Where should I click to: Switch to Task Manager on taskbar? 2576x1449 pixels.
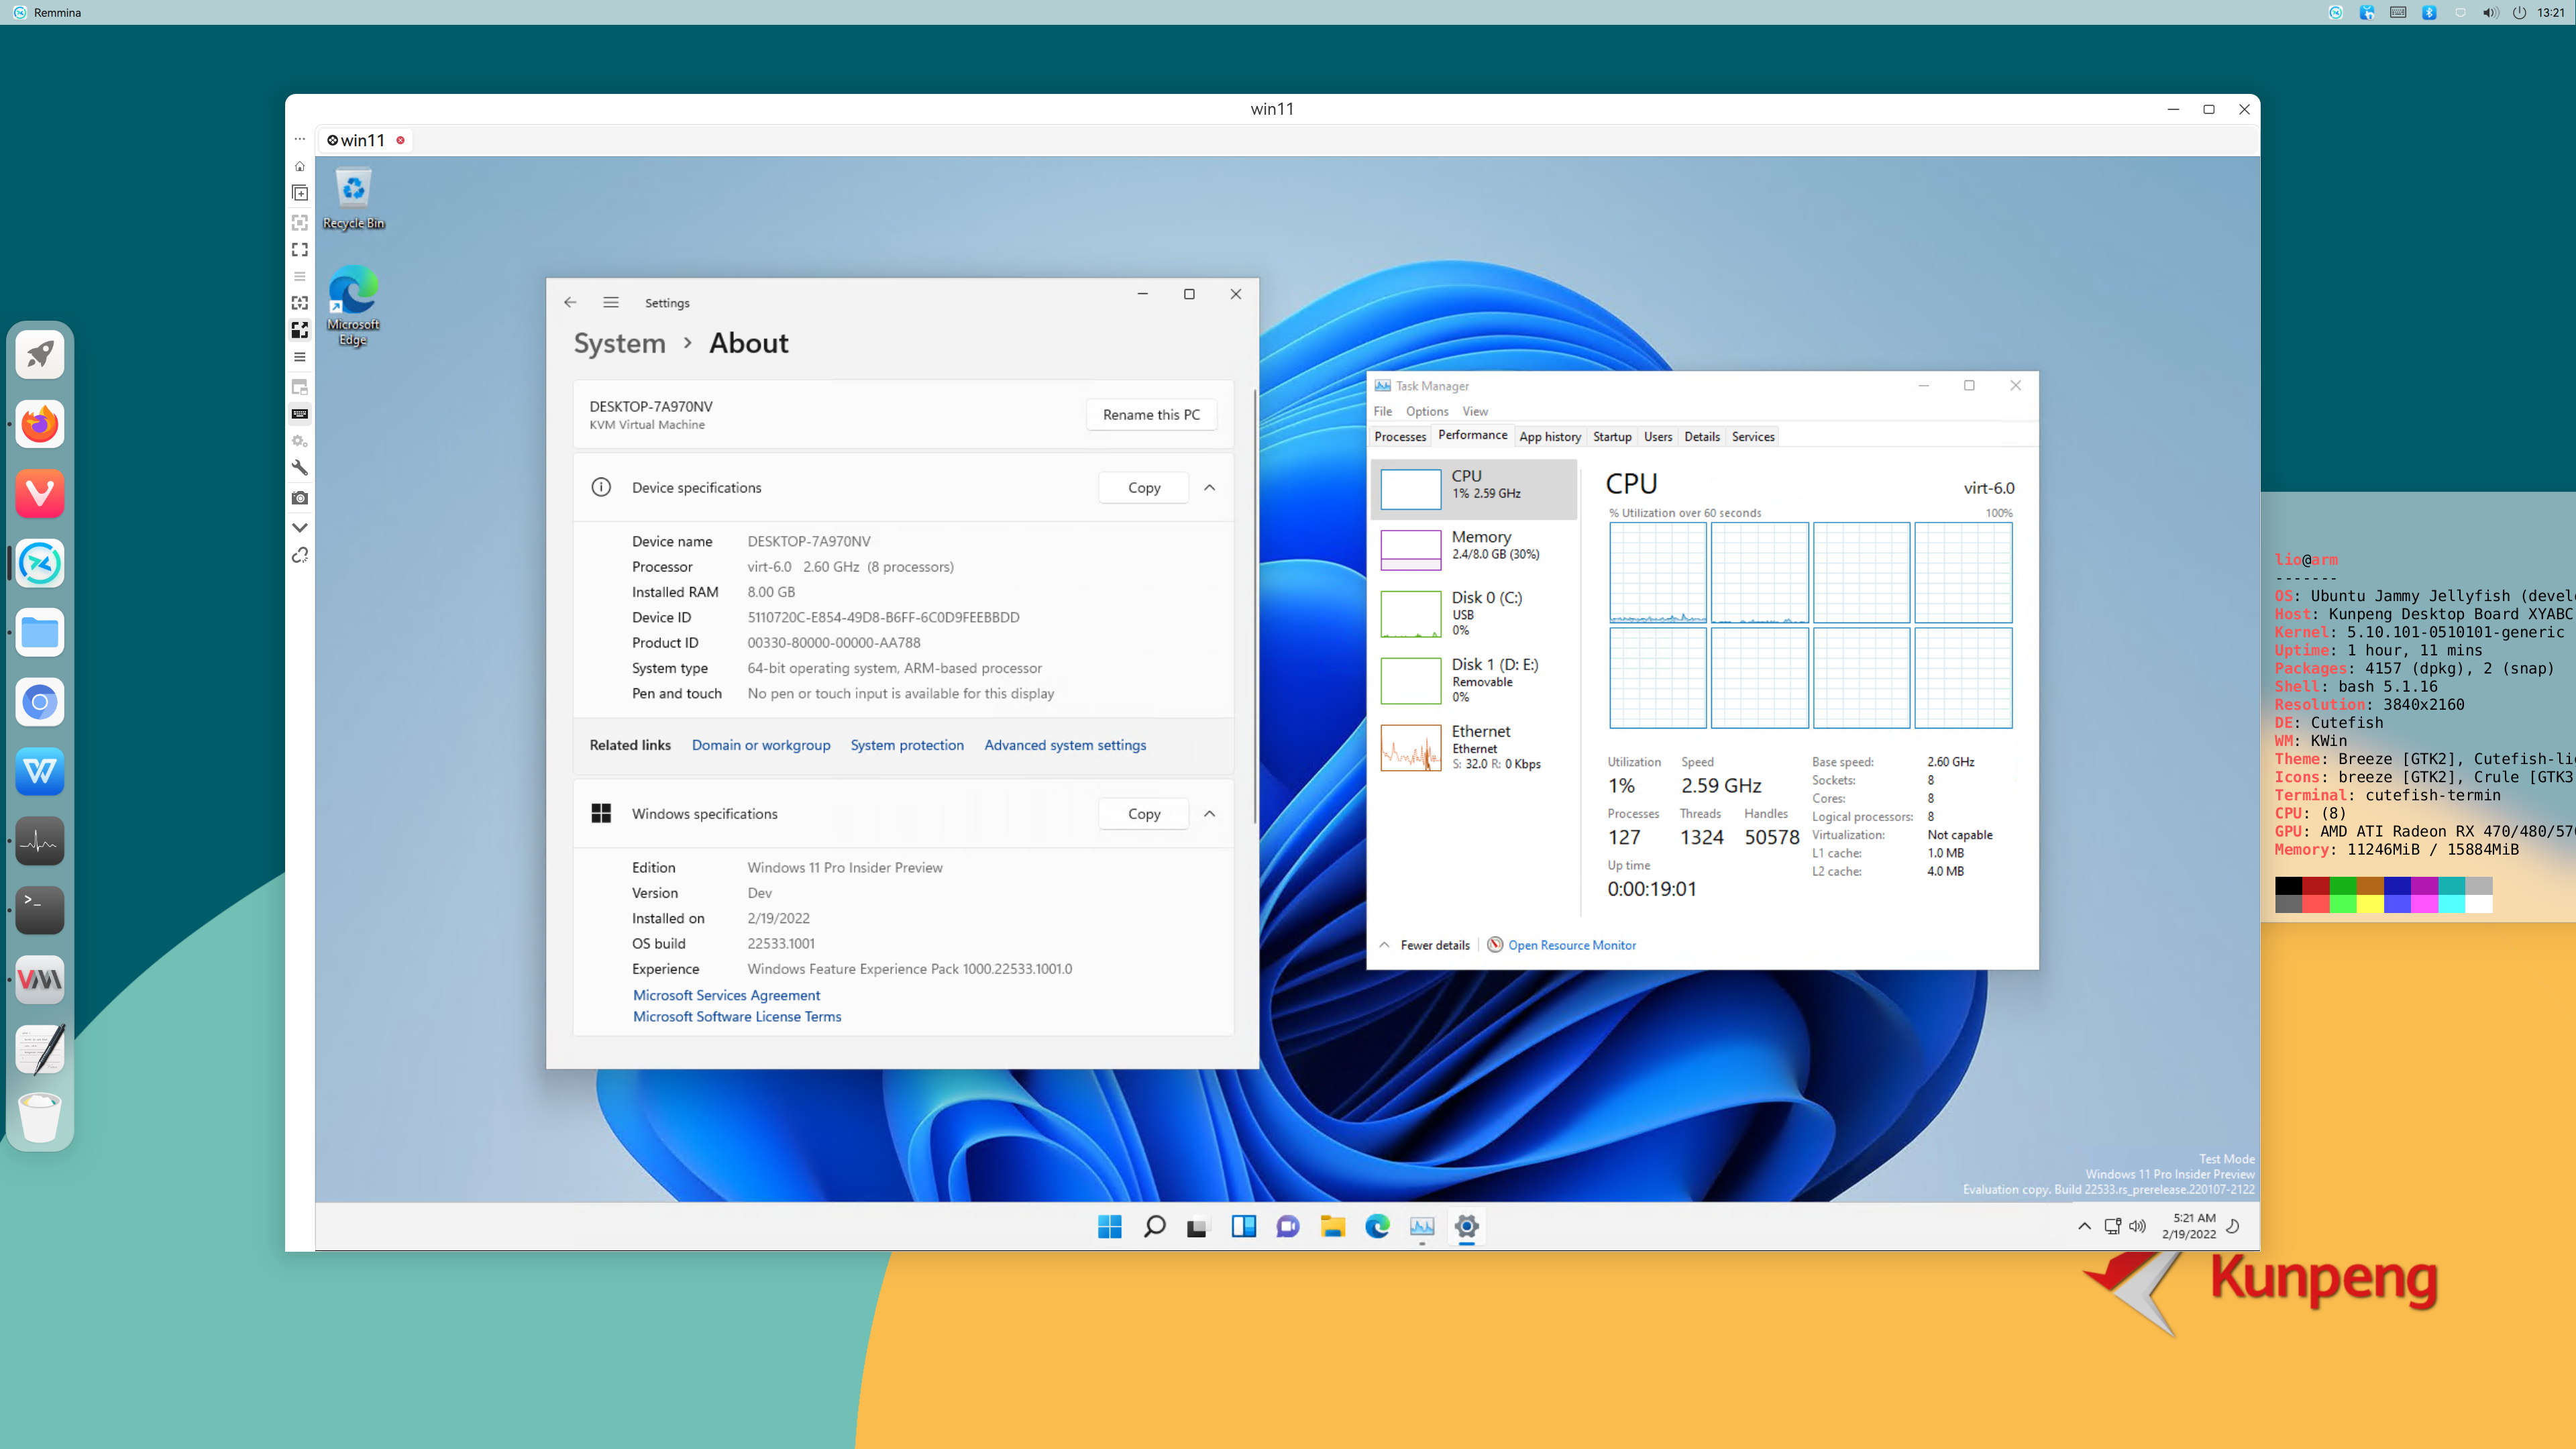tap(1422, 1226)
